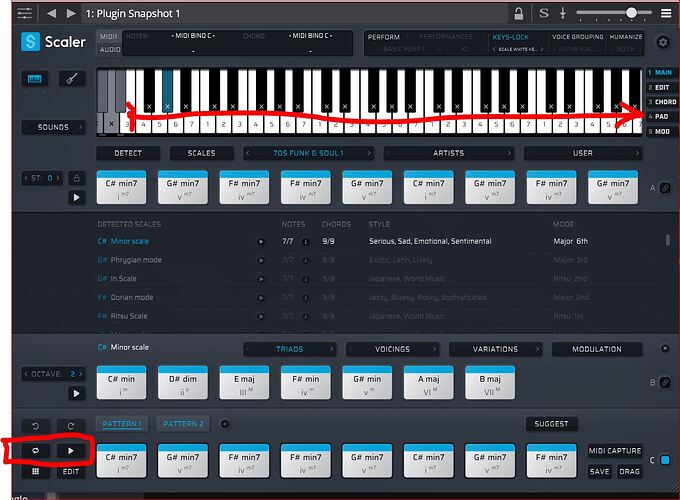Open the hamburger menu in the top bar

pos(666,13)
